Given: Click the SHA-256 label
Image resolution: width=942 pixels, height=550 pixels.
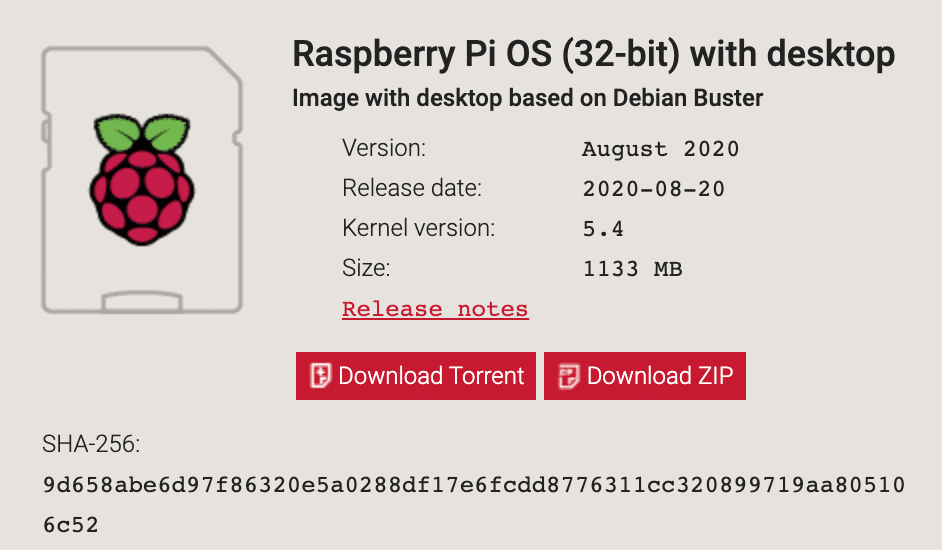Looking at the screenshot, I should pyautogui.click(x=91, y=444).
